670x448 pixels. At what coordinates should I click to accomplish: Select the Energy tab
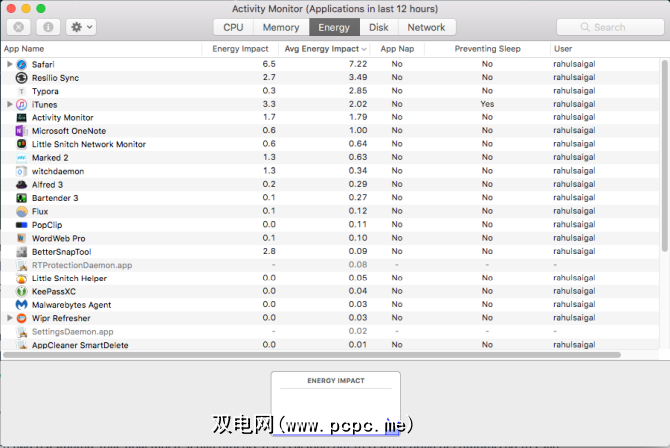coord(334,27)
